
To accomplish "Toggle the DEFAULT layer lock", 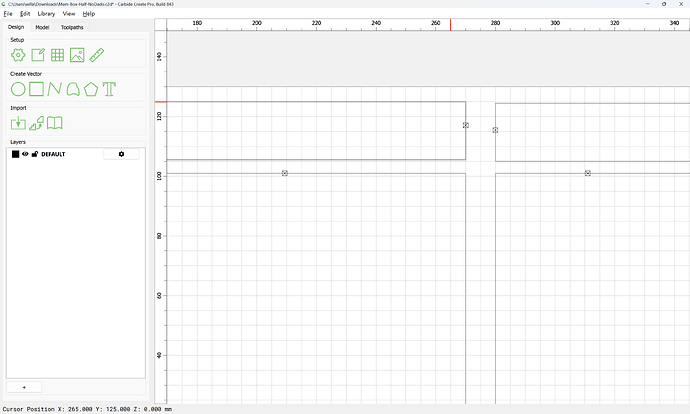I will pyautogui.click(x=35, y=154).
